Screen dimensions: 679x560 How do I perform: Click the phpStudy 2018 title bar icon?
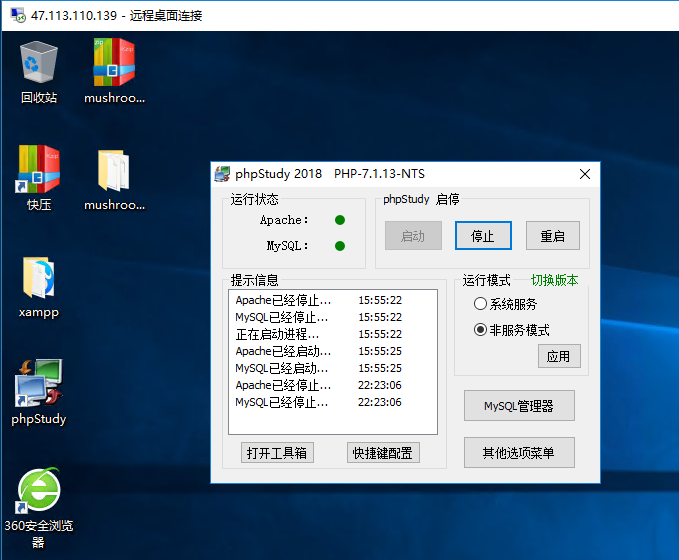coord(222,174)
